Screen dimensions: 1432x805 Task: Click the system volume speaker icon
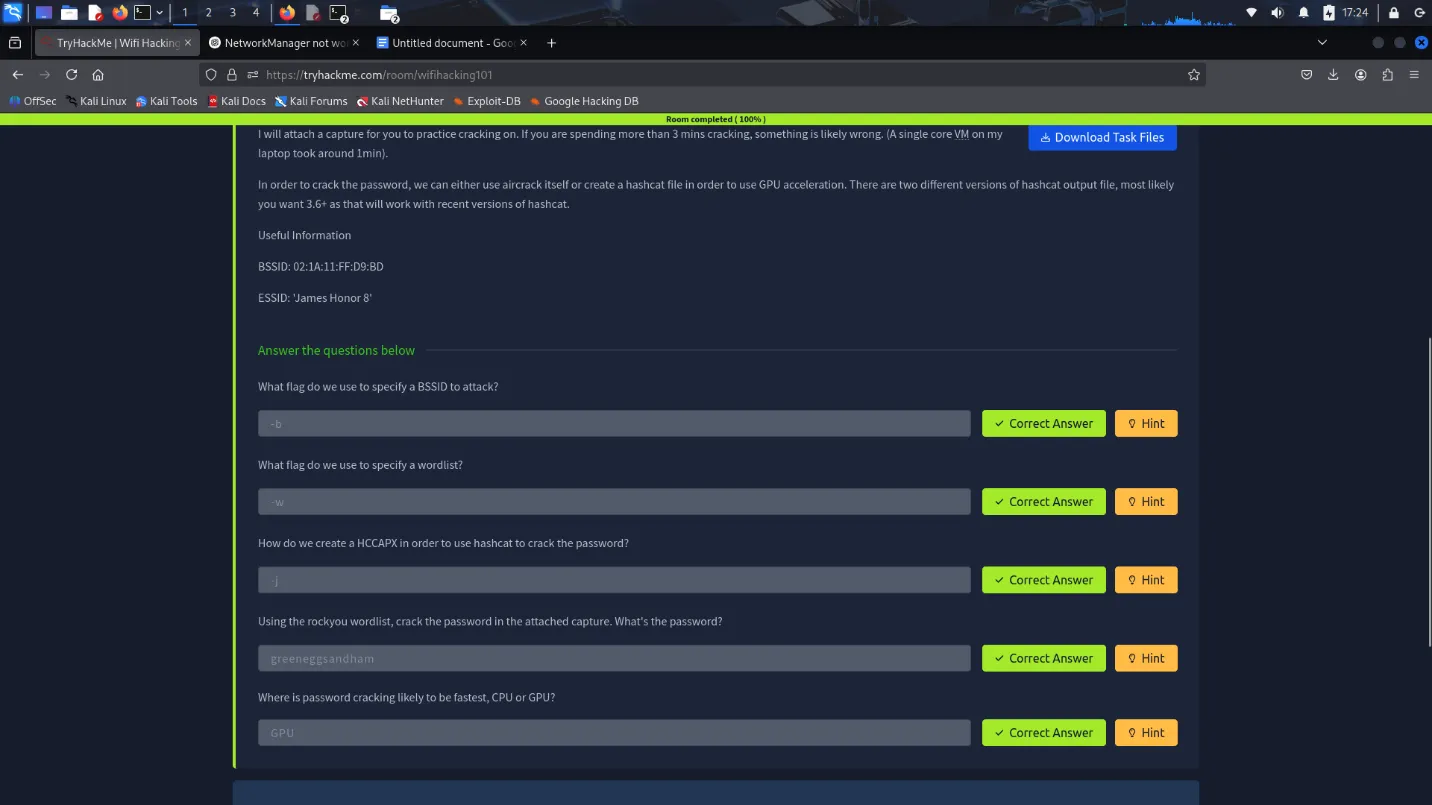[x=1277, y=13]
